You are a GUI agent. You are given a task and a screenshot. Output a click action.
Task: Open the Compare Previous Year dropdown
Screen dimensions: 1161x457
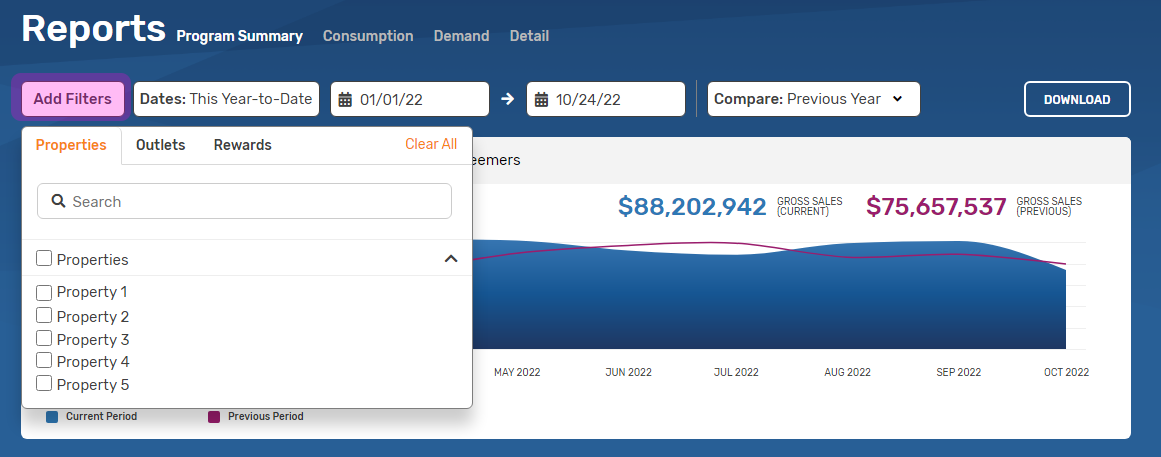point(814,99)
